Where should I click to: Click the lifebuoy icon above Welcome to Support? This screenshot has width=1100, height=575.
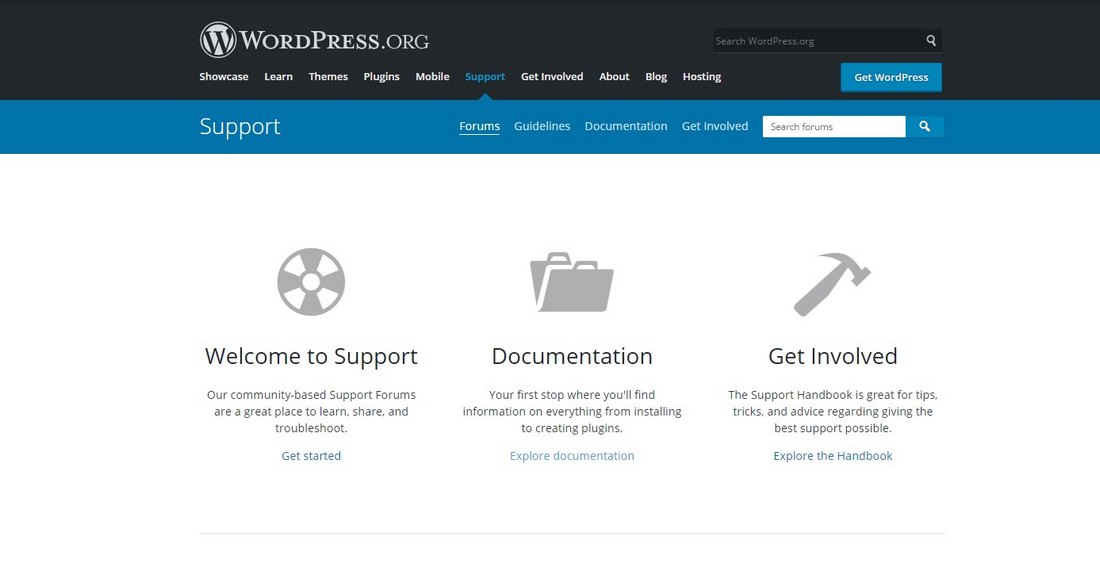[311, 282]
